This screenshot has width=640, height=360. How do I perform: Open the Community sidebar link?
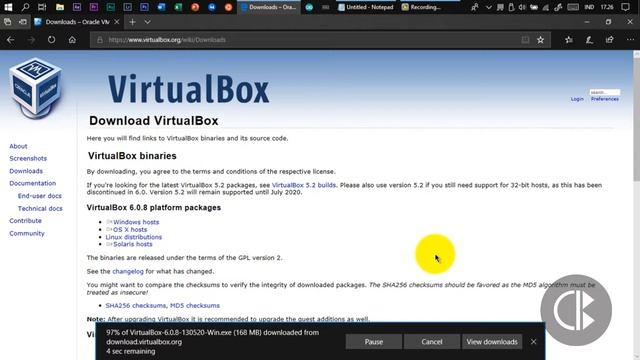[27, 233]
